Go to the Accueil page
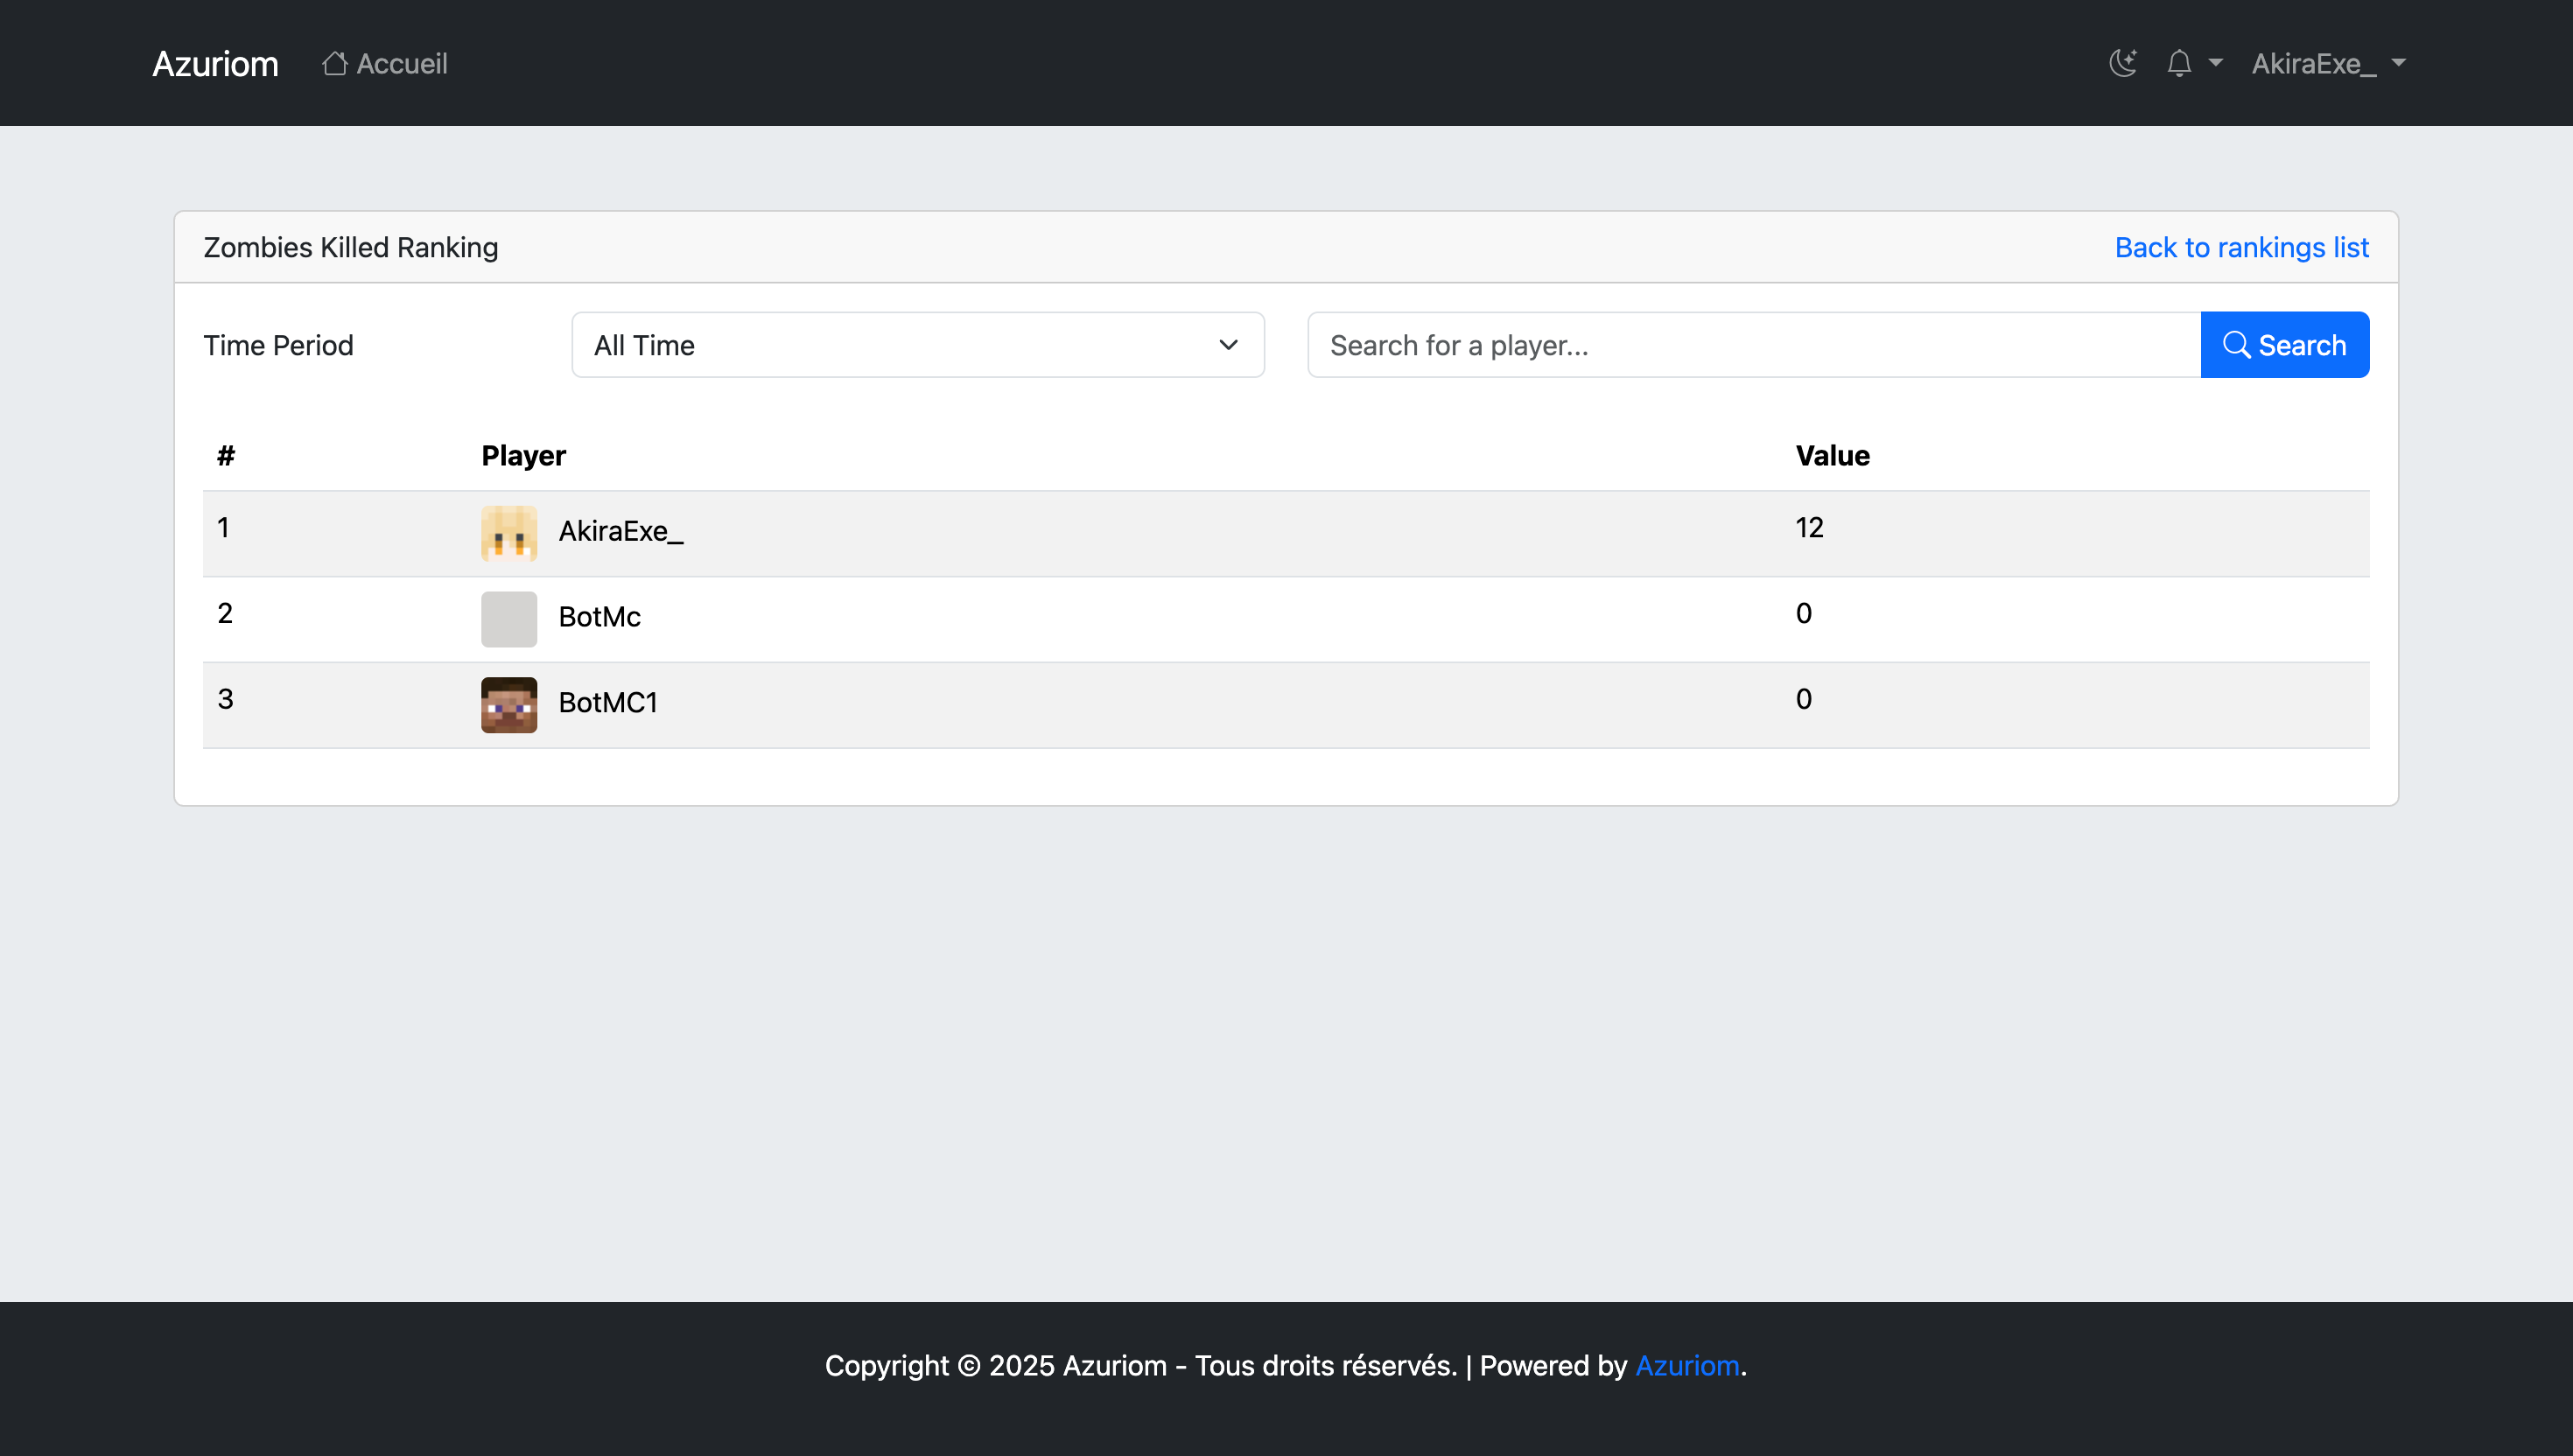2573x1456 pixels. click(x=385, y=63)
